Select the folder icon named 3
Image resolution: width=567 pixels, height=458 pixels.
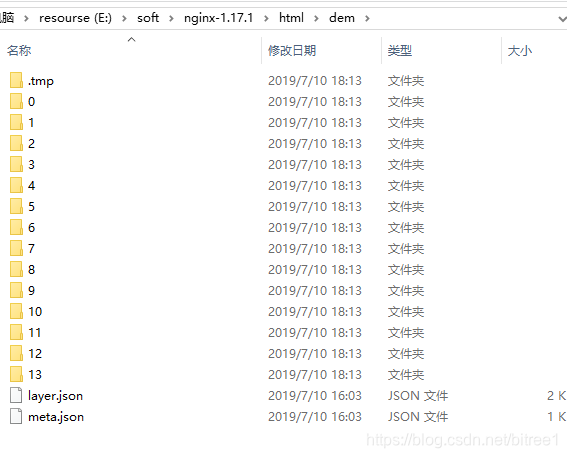click(x=16, y=164)
